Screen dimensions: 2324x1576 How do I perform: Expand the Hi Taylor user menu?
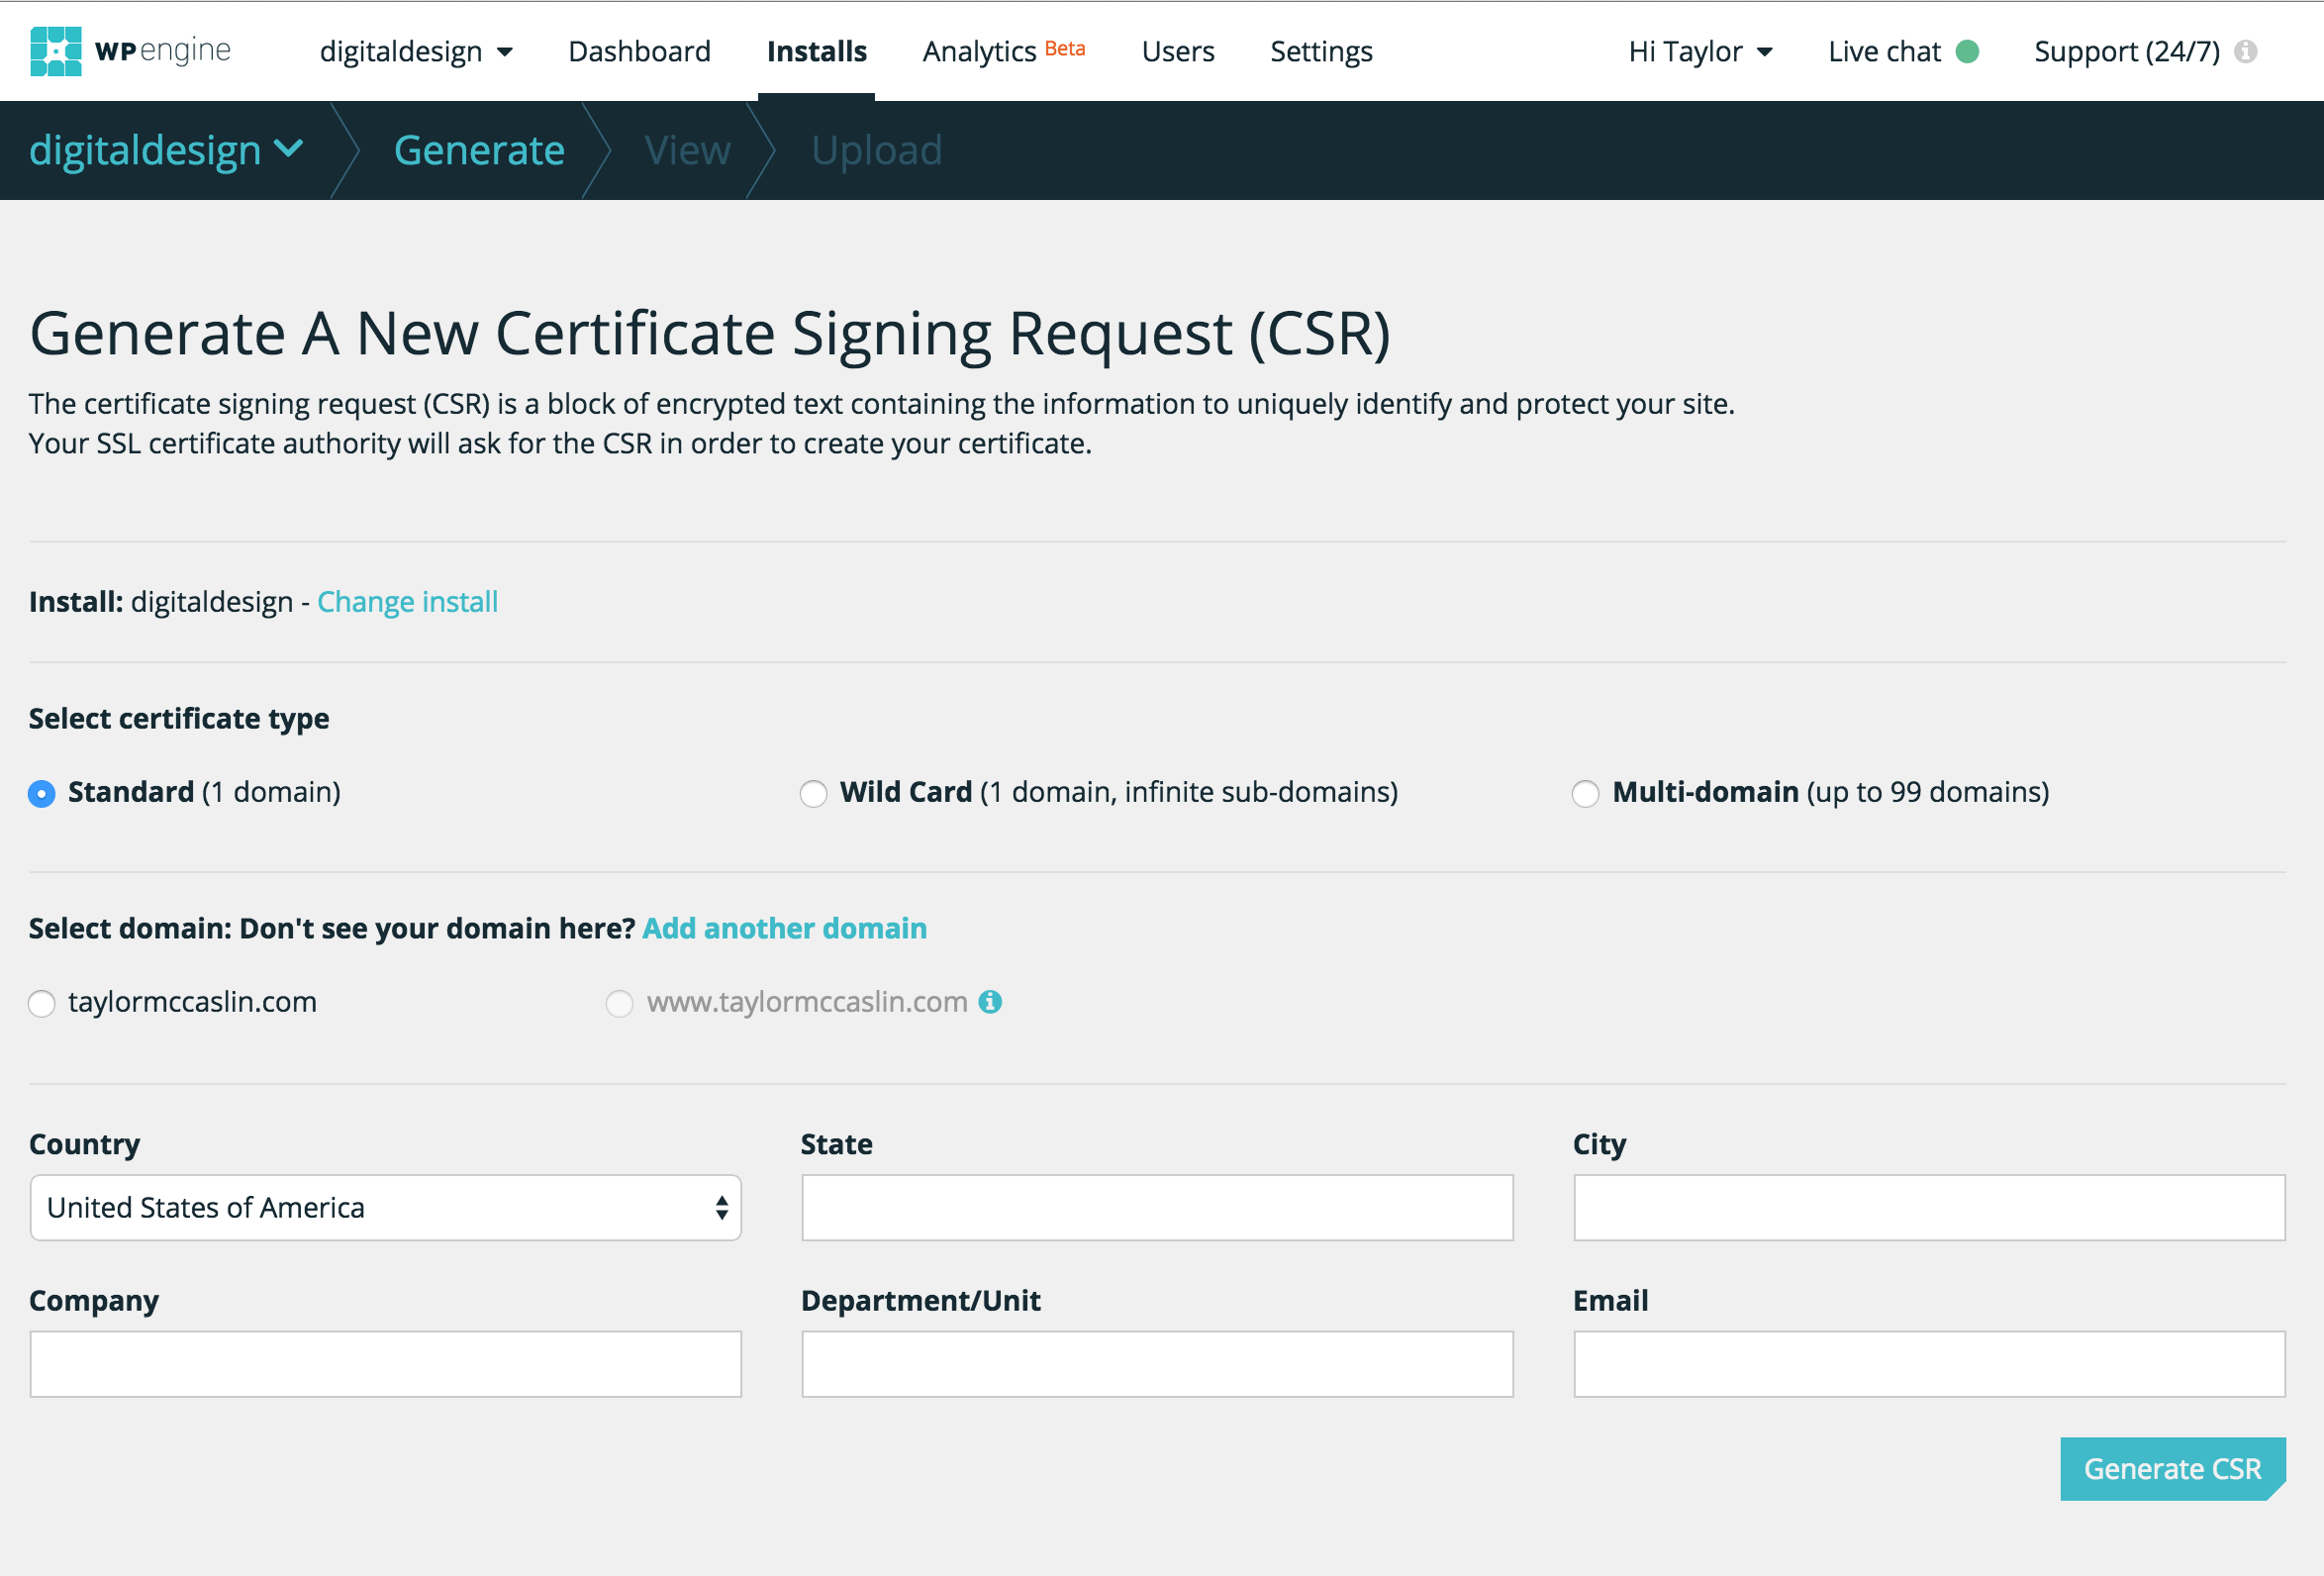(x=1699, y=51)
